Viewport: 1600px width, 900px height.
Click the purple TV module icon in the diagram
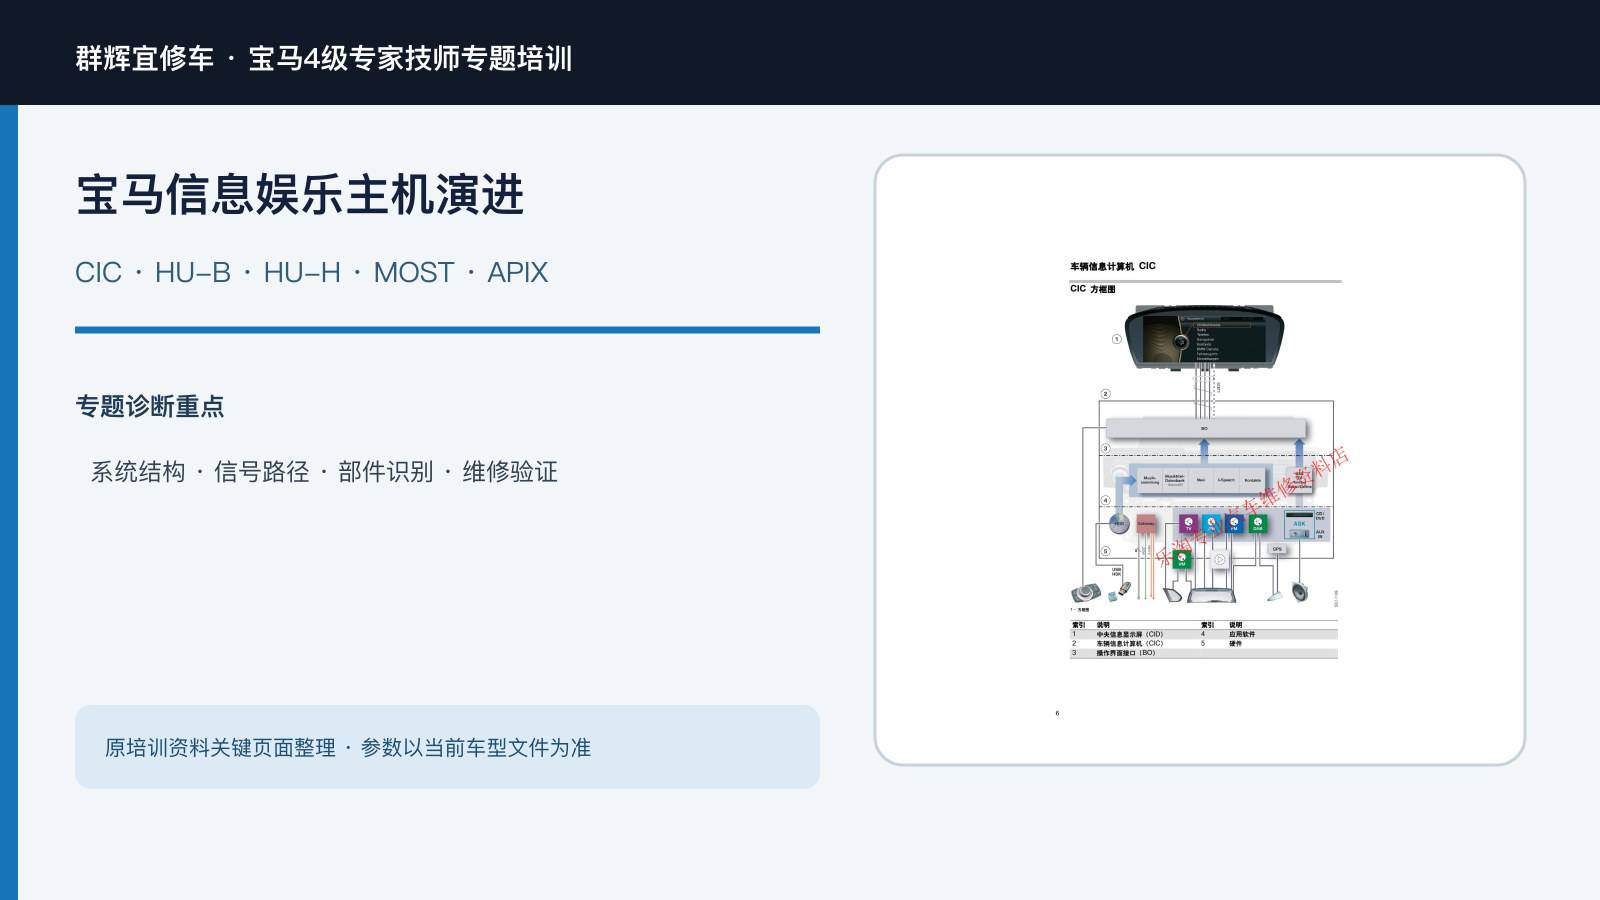(1188, 523)
